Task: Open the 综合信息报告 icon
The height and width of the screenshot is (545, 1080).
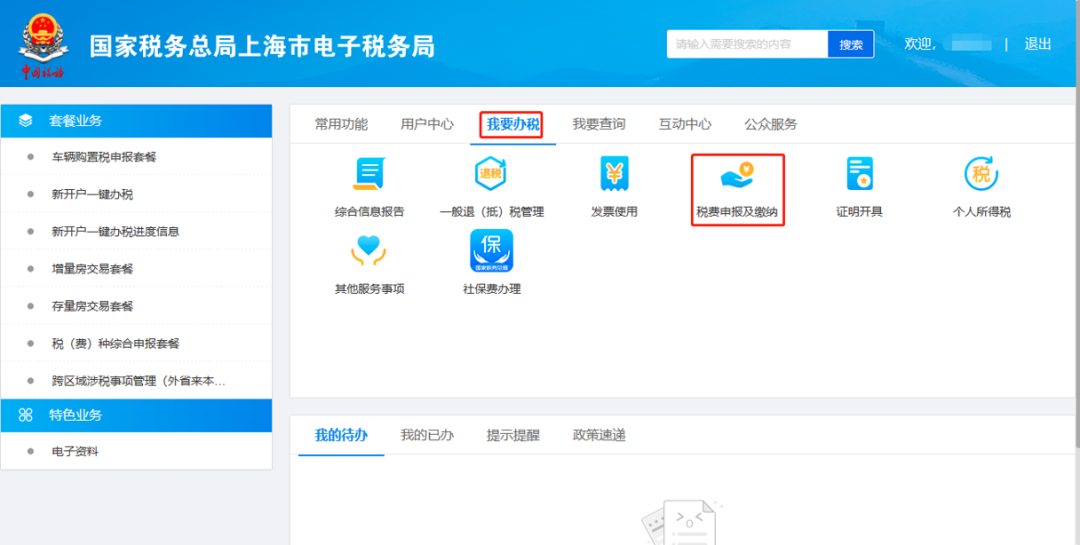Action: click(369, 176)
